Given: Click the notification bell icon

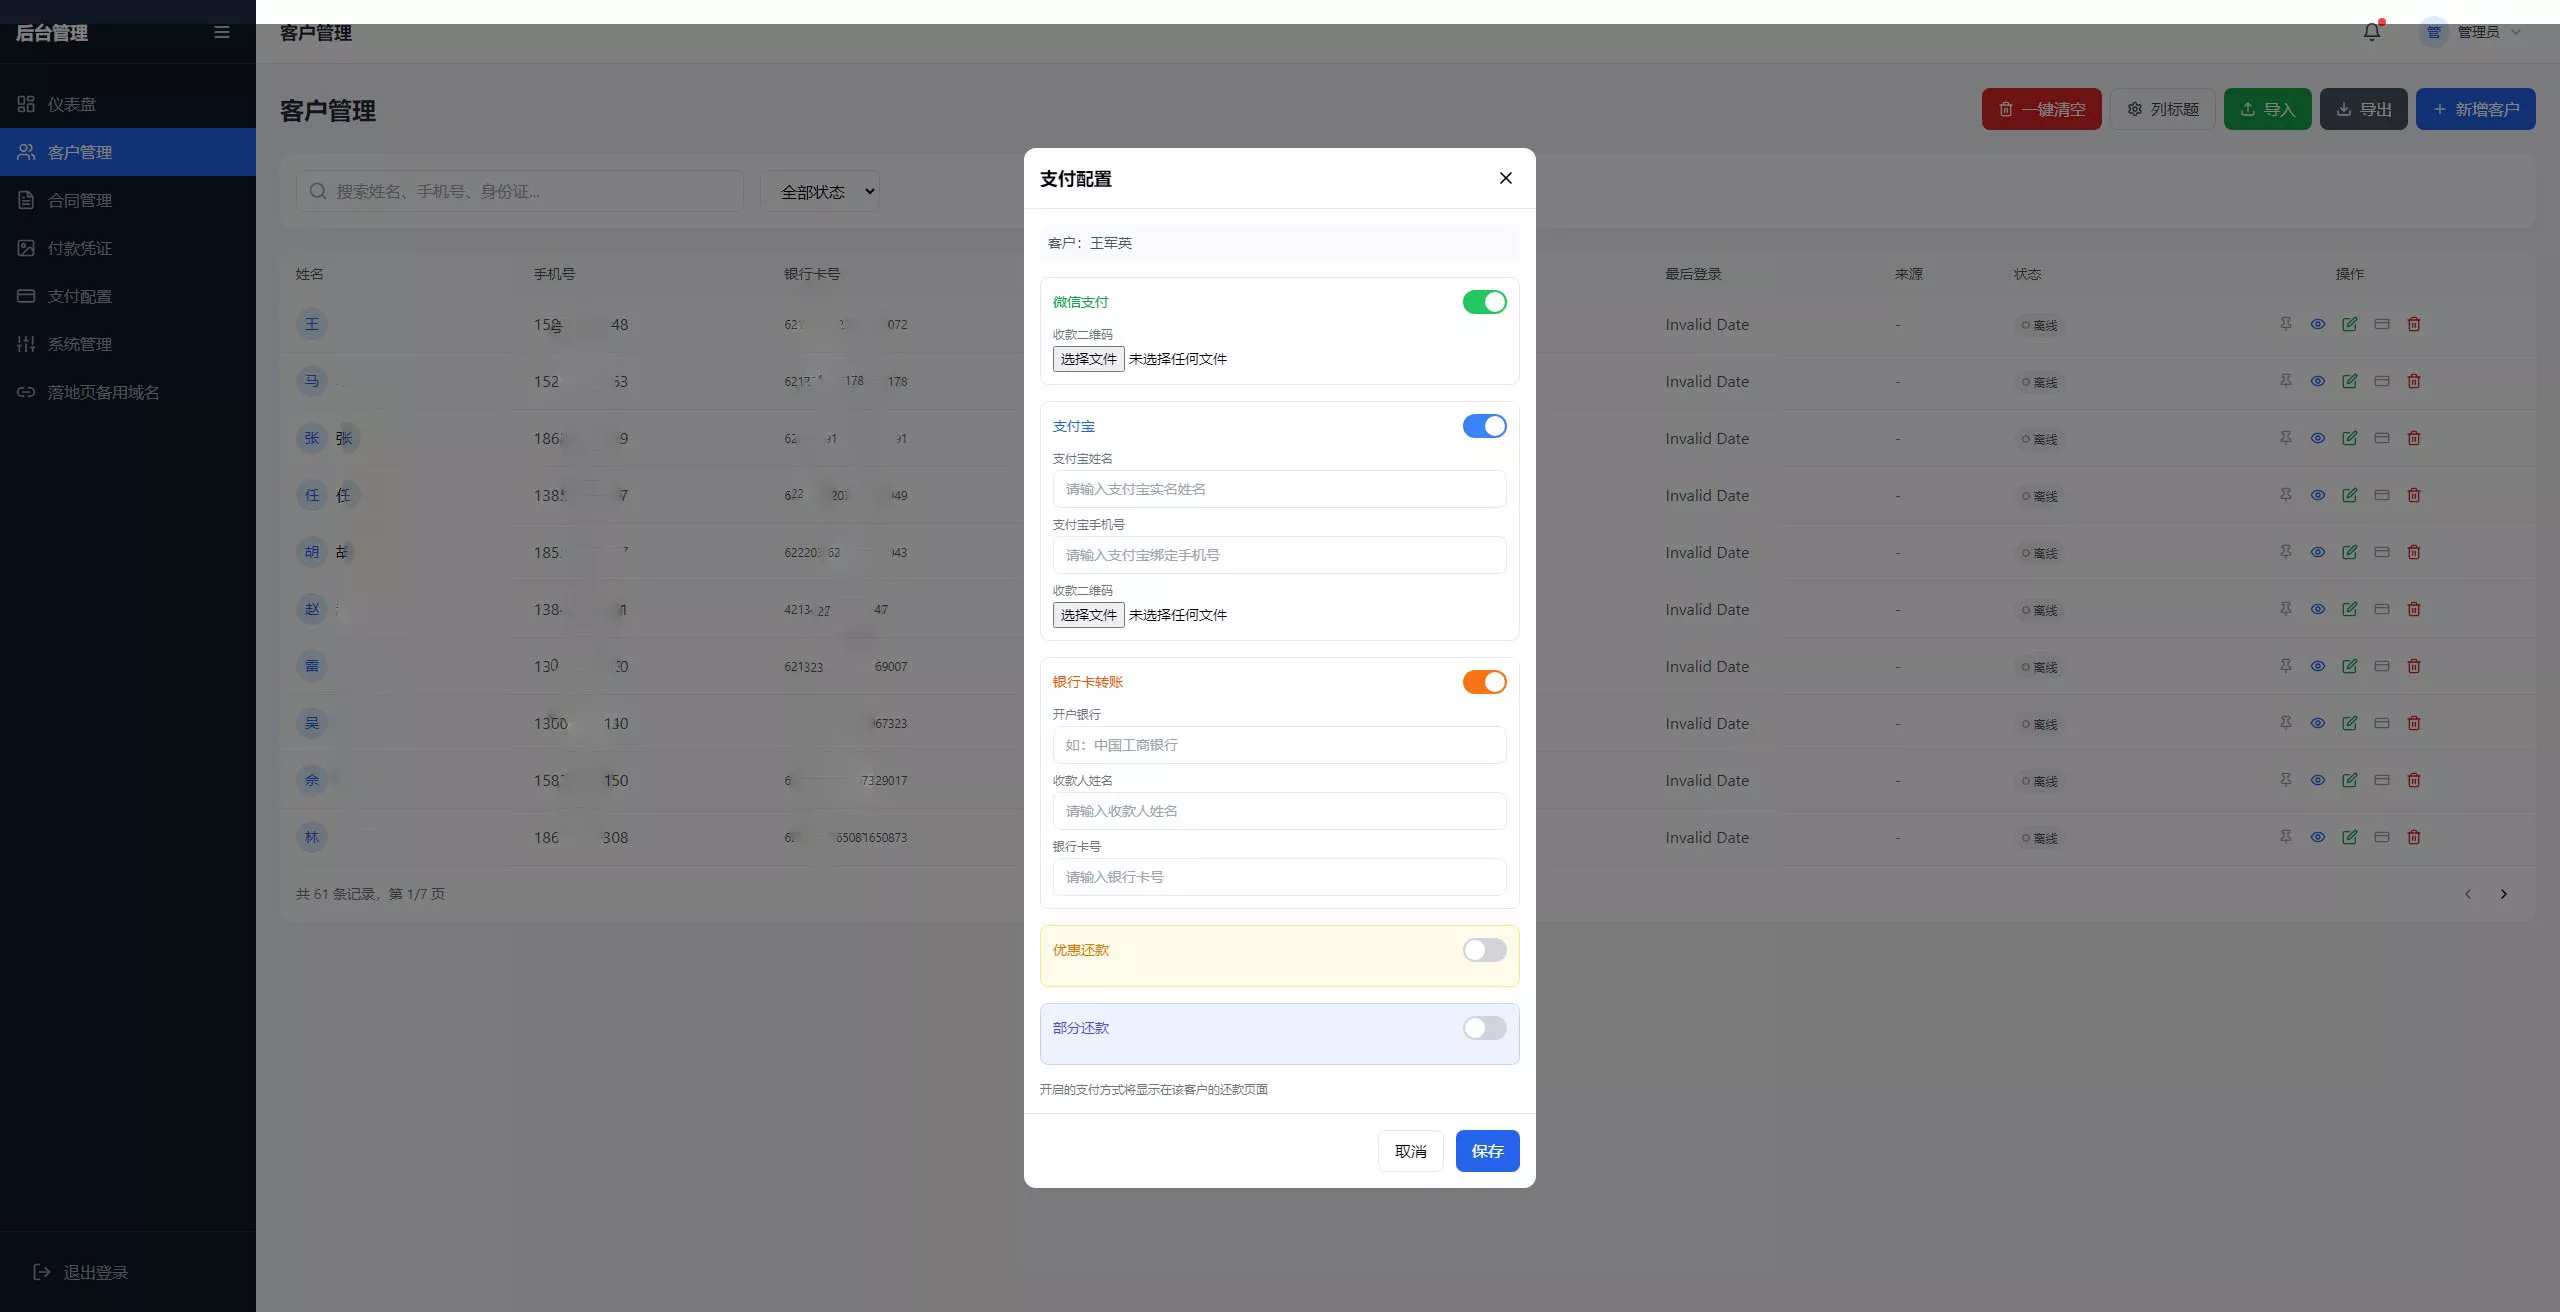Looking at the screenshot, I should (x=2371, y=32).
